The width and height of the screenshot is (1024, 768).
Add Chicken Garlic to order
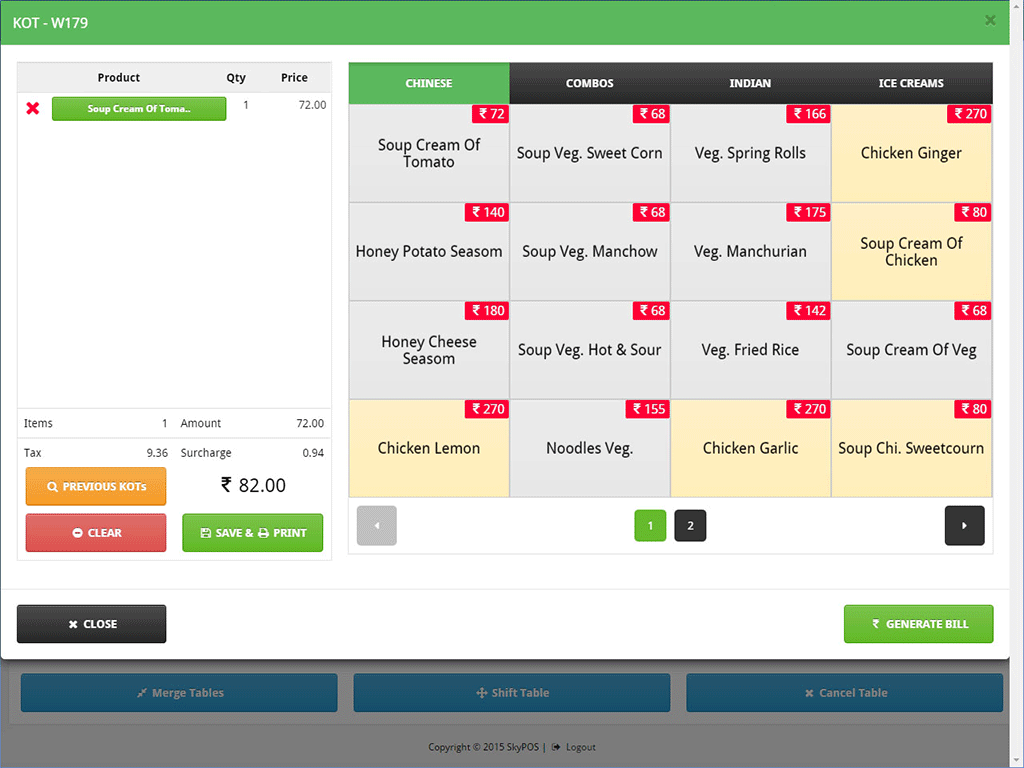point(750,449)
